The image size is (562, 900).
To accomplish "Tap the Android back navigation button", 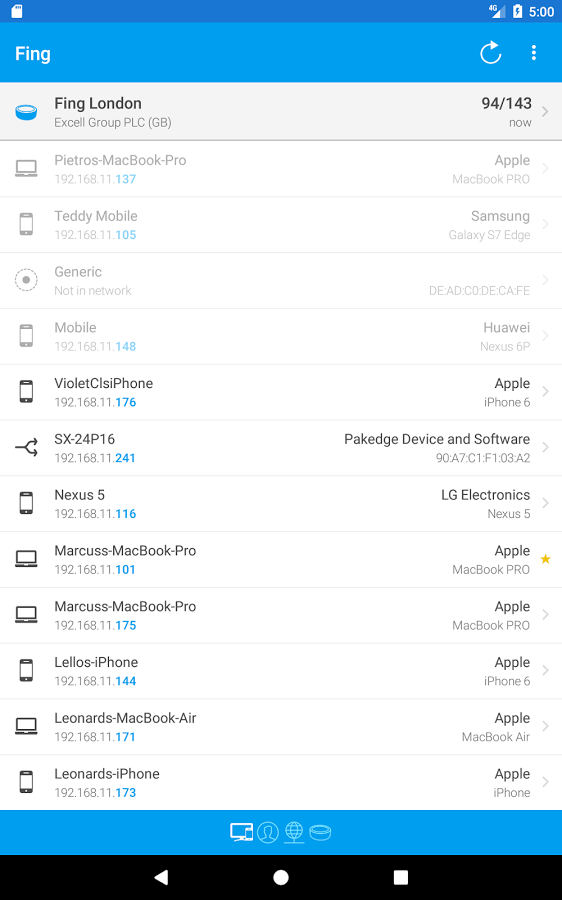I will (161, 876).
